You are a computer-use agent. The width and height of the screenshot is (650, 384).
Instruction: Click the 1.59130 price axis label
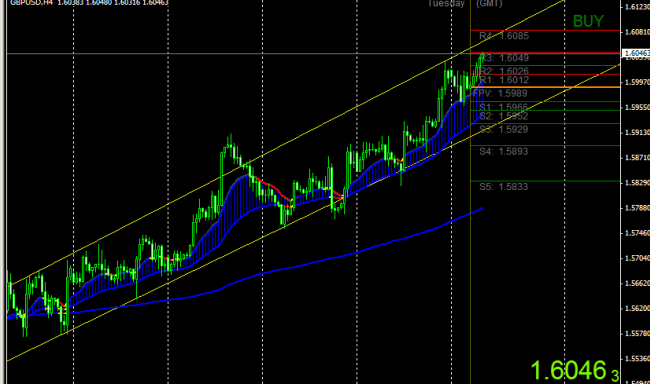637,133
